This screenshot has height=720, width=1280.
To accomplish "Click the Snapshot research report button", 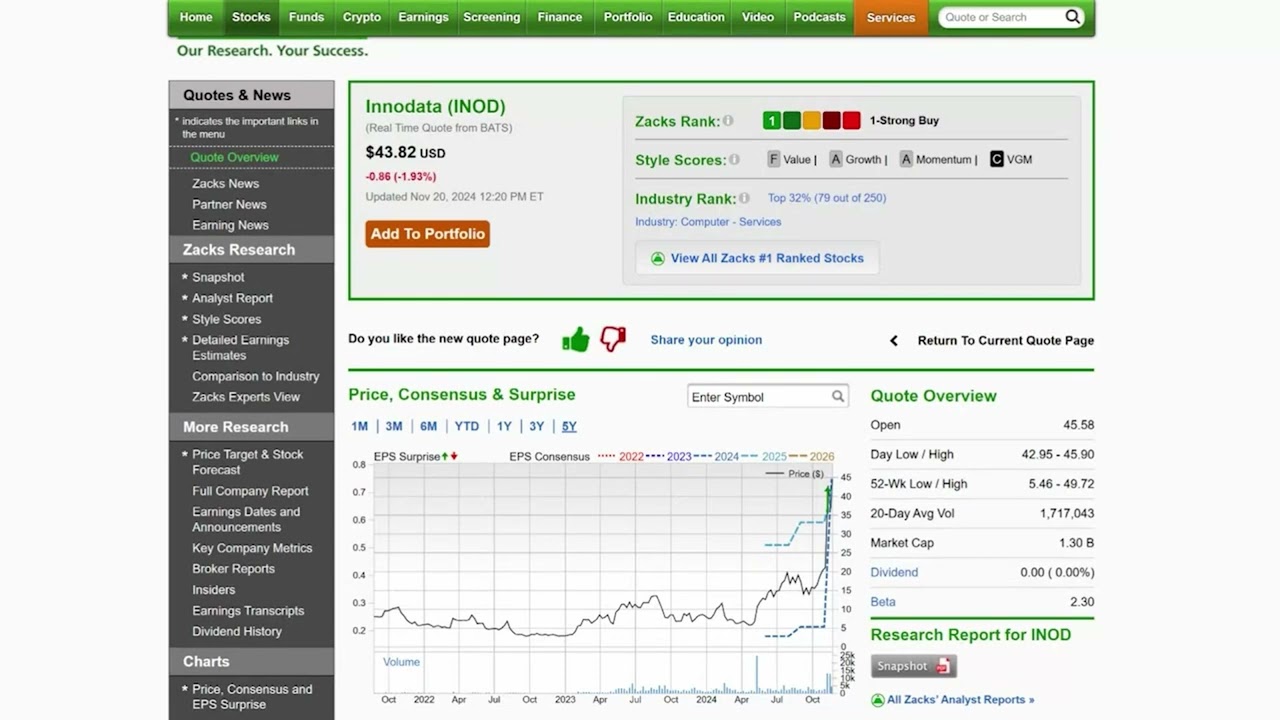I will click(914, 666).
